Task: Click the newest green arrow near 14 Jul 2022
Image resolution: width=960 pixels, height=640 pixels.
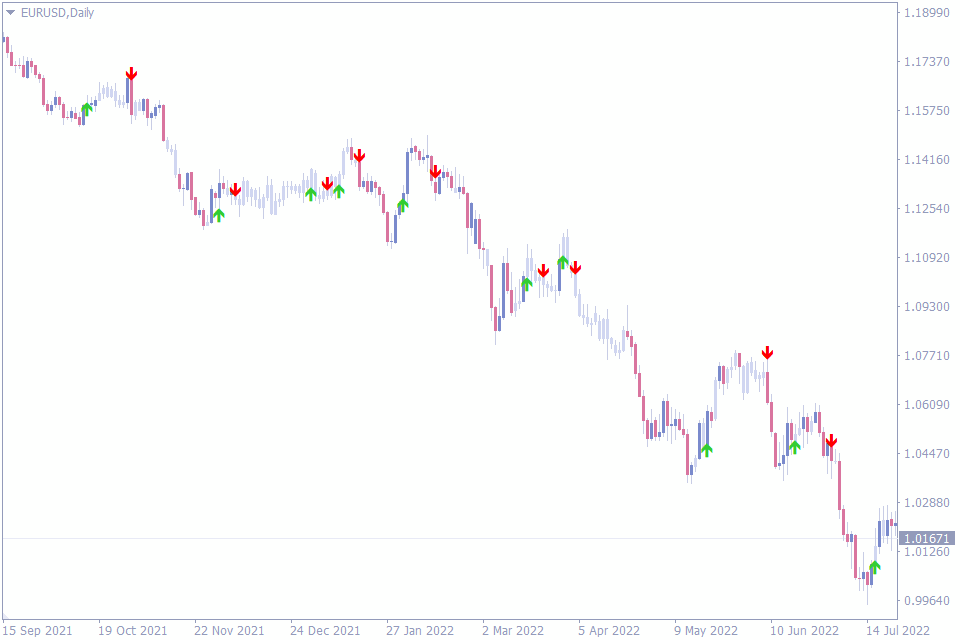Action: click(x=876, y=568)
